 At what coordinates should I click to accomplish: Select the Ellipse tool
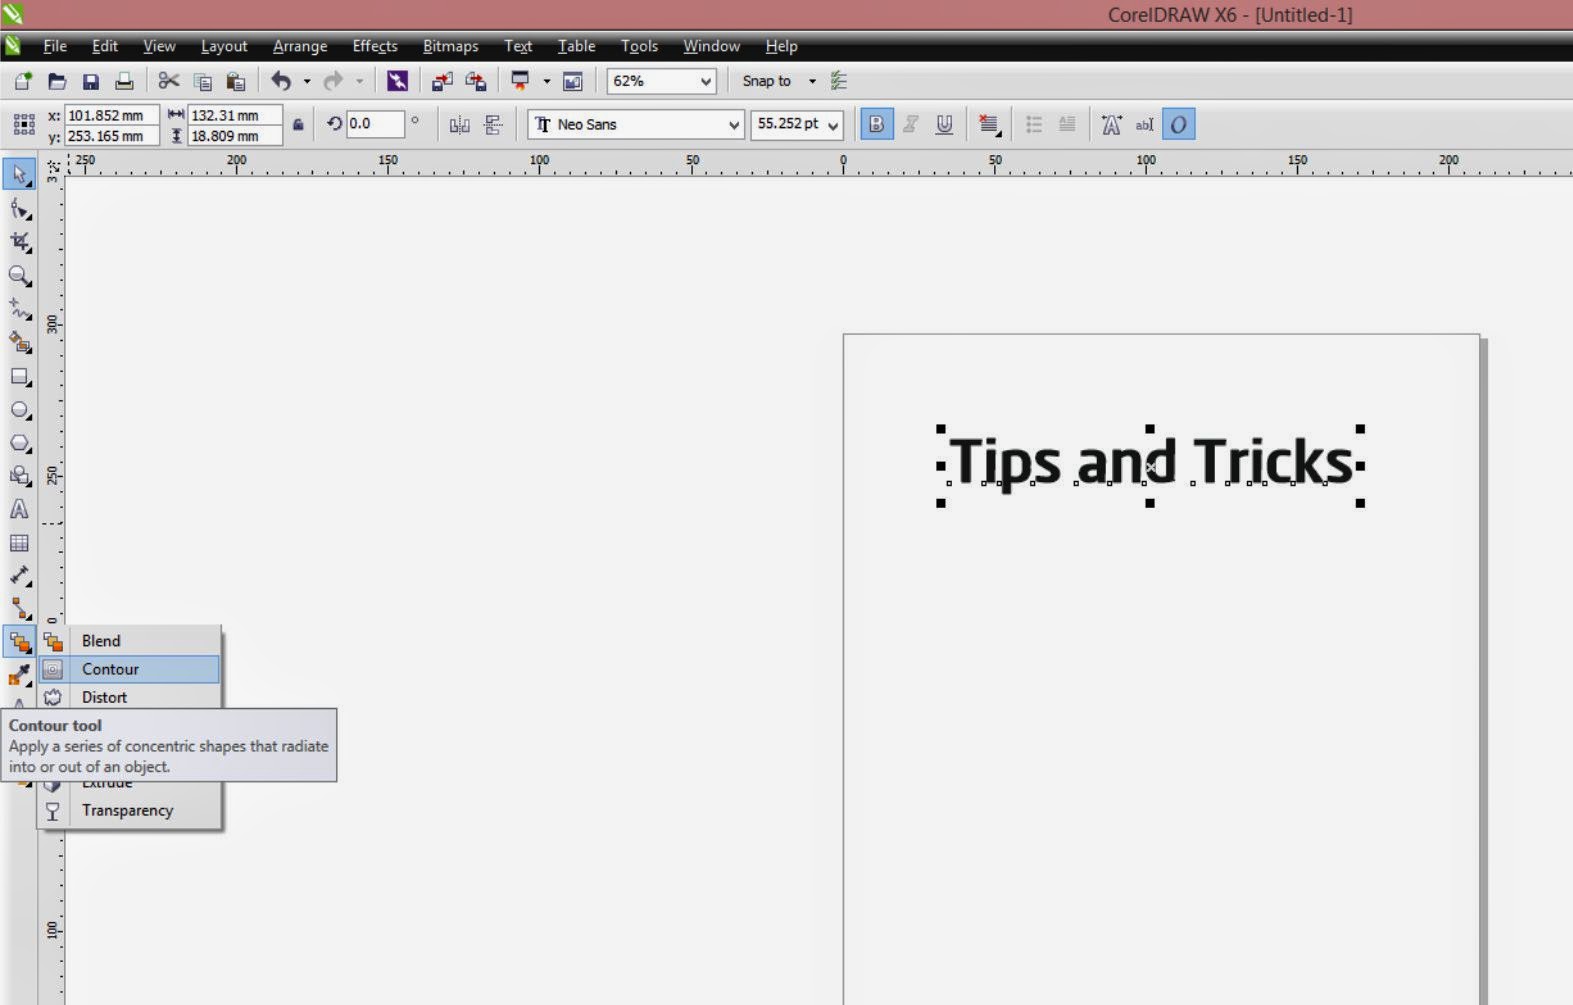pos(19,410)
